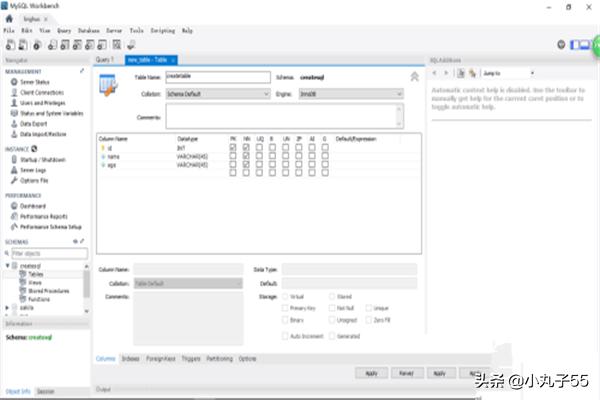The height and width of the screenshot is (400, 600).
Task: Open table Collation Schema Default dropdown
Action: coord(218,94)
